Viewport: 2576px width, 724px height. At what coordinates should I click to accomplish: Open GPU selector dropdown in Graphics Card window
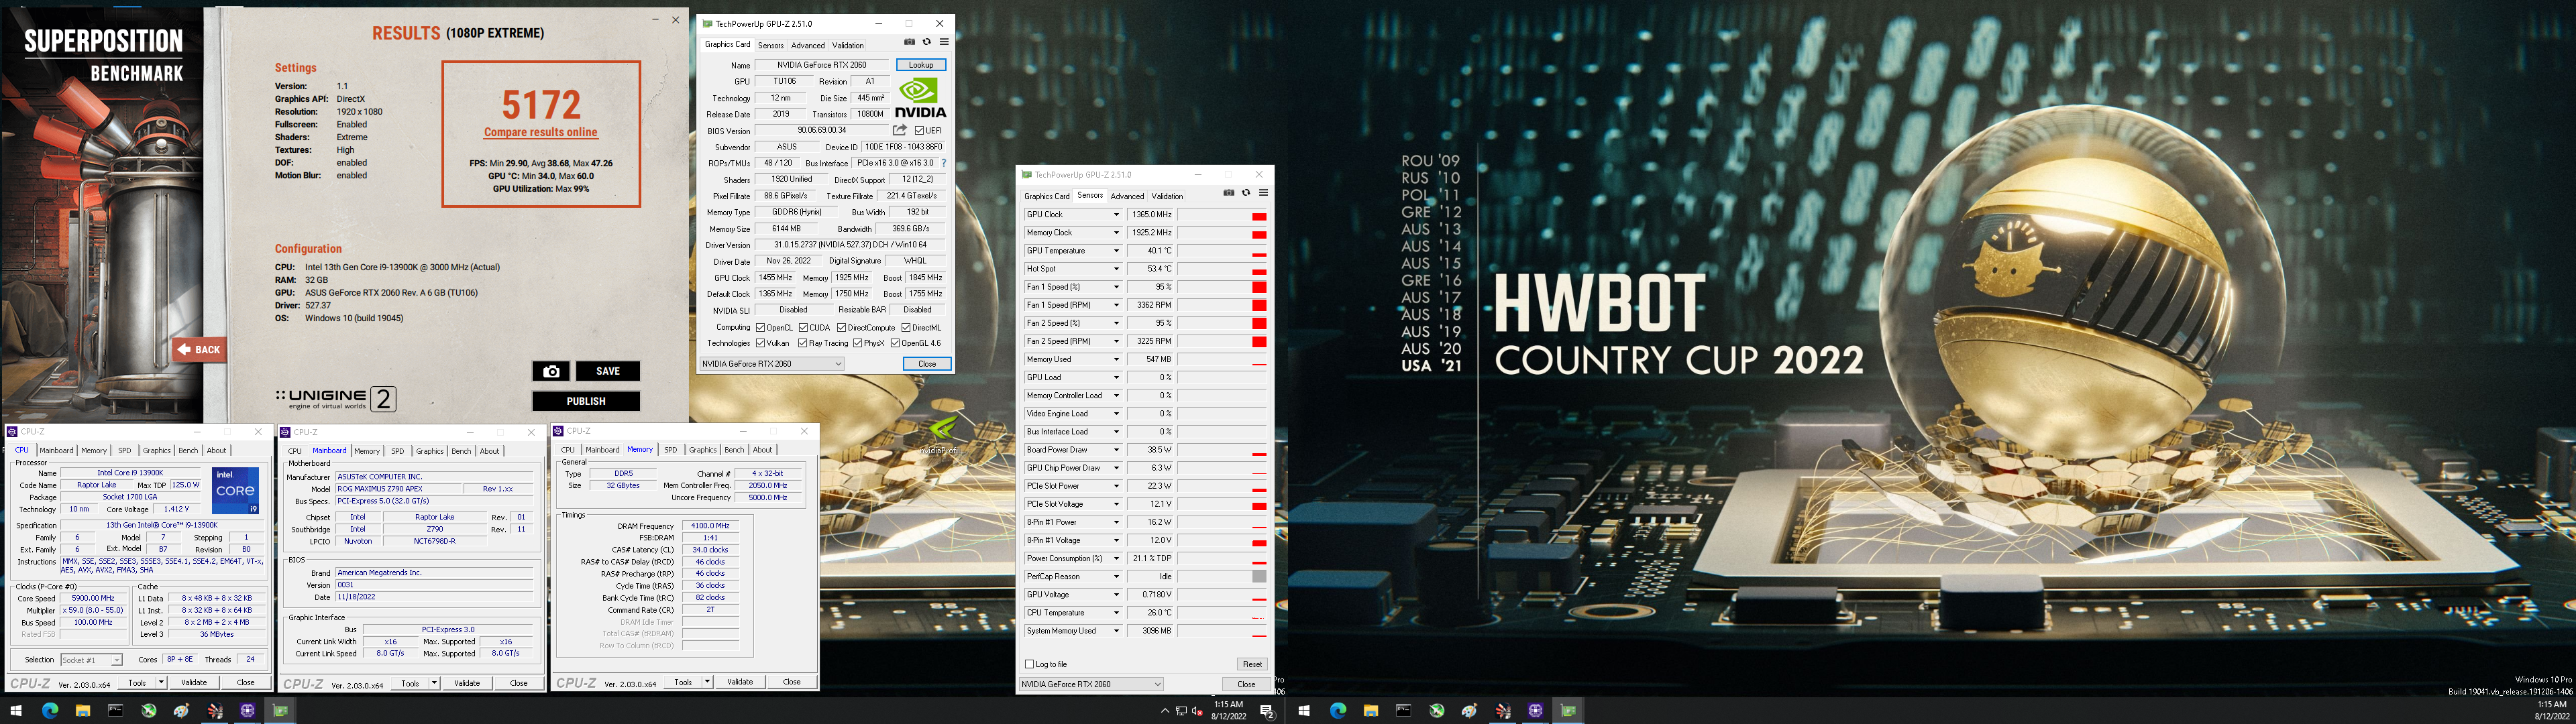click(772, 364)
